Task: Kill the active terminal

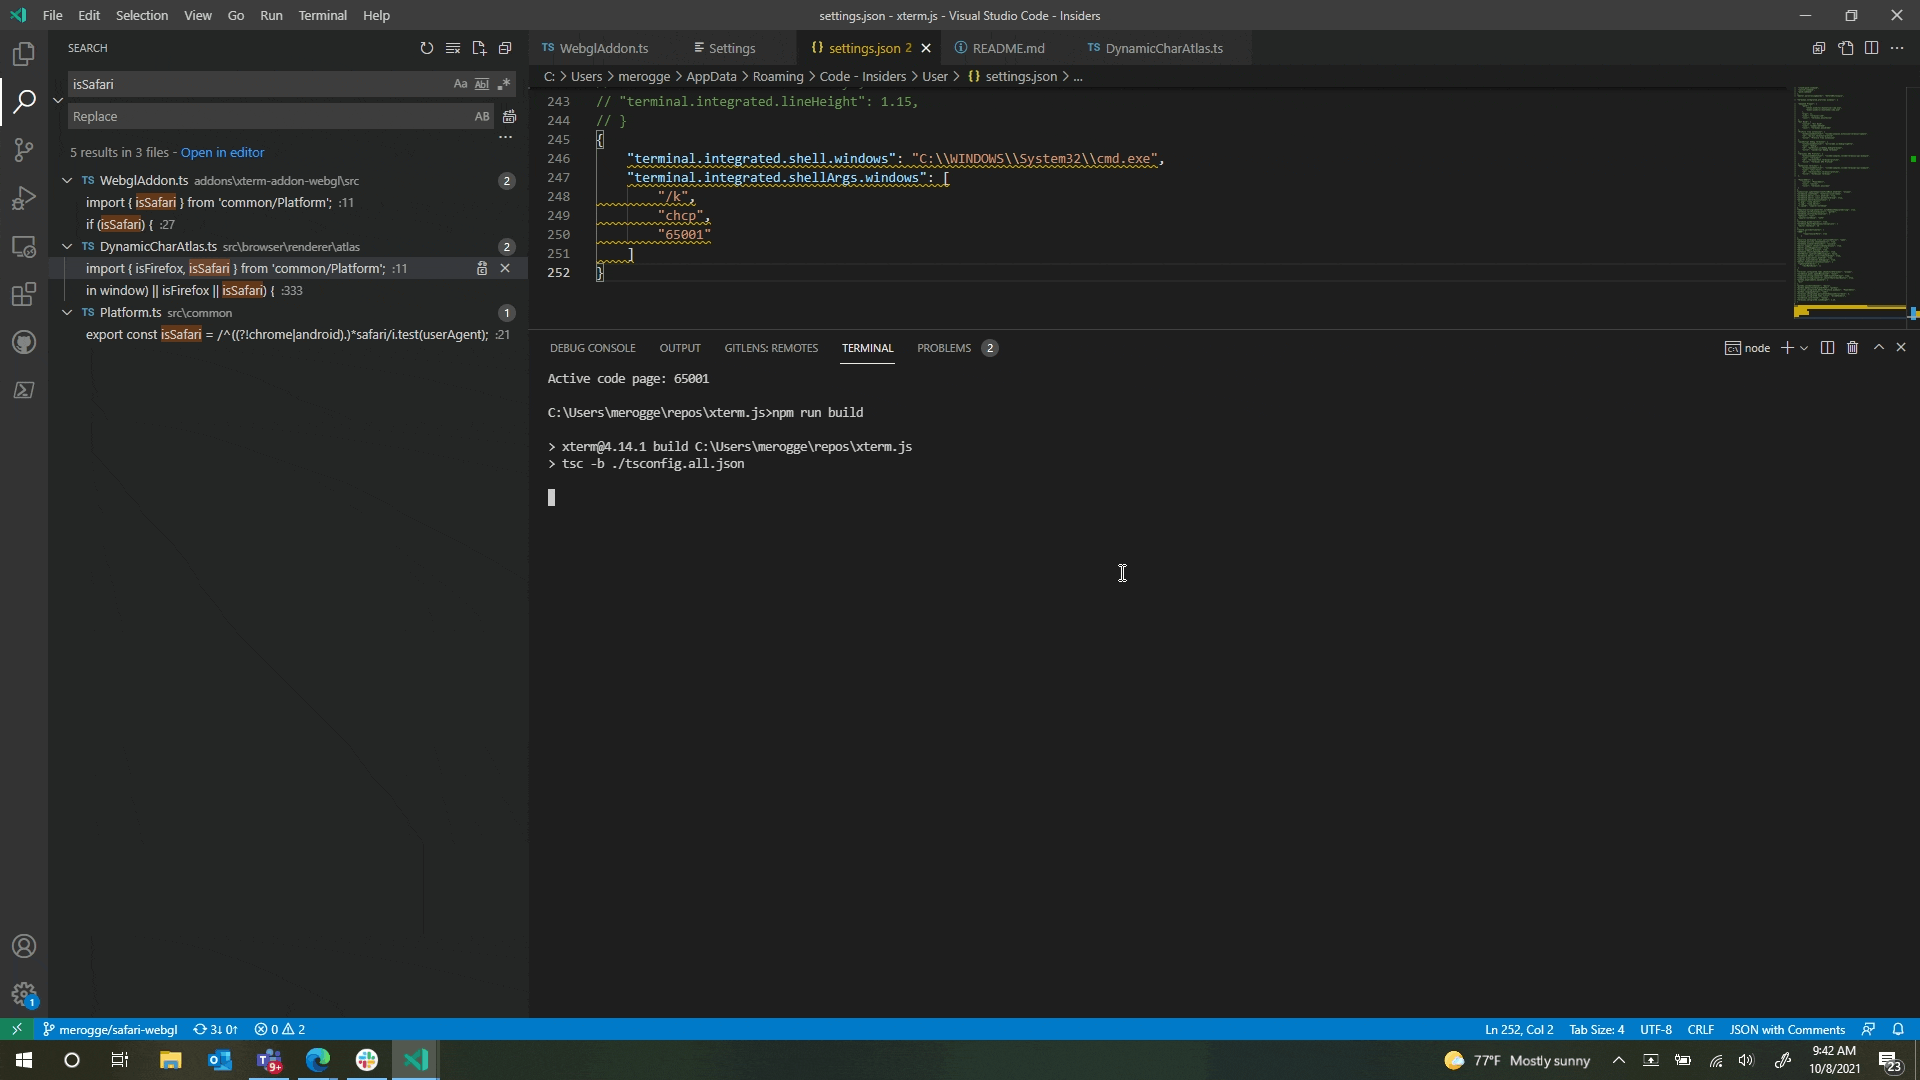Action: pos(1853,347)
